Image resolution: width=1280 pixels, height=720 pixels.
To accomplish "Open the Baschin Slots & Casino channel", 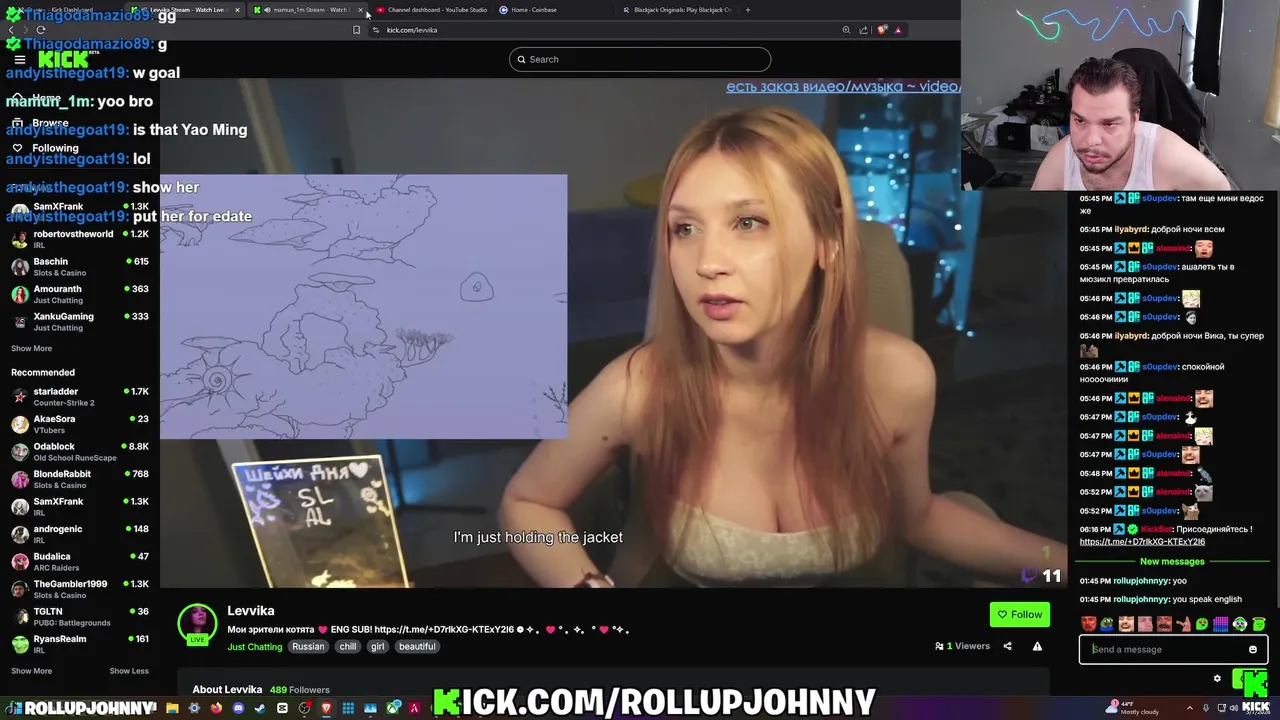I will pos(80,267).
